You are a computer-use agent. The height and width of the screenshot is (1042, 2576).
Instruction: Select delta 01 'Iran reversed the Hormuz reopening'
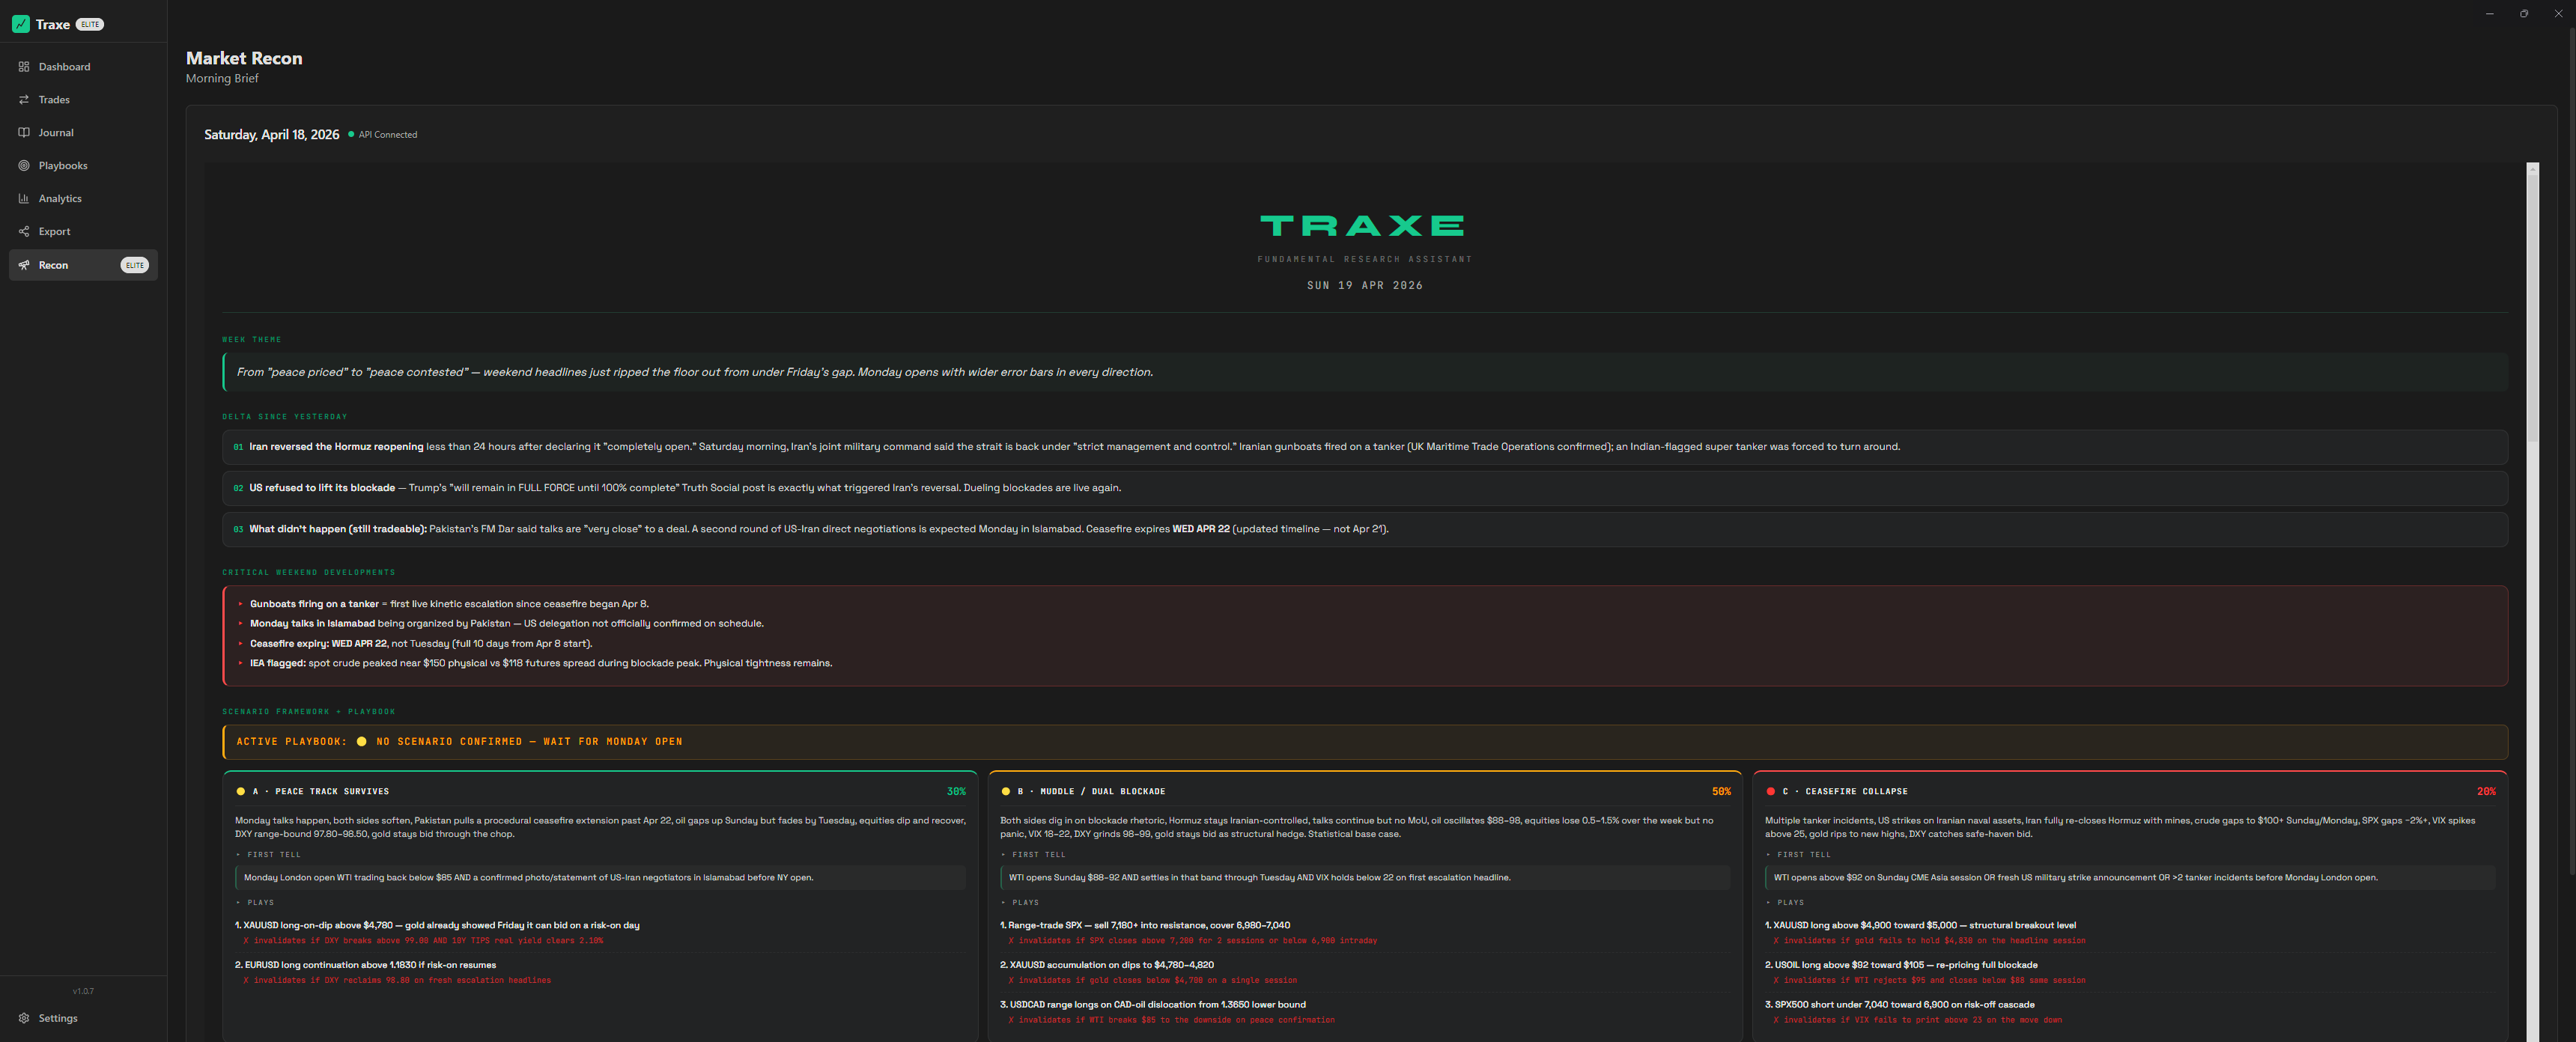pyautogui.click(x=1364, y=447)
